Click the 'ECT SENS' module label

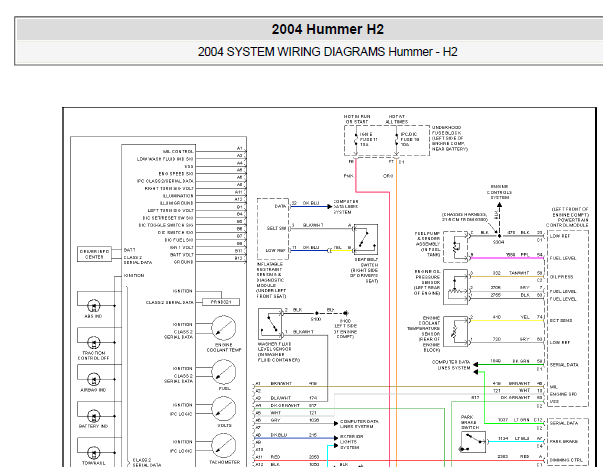pyautogui.click(x=561, y=320)
